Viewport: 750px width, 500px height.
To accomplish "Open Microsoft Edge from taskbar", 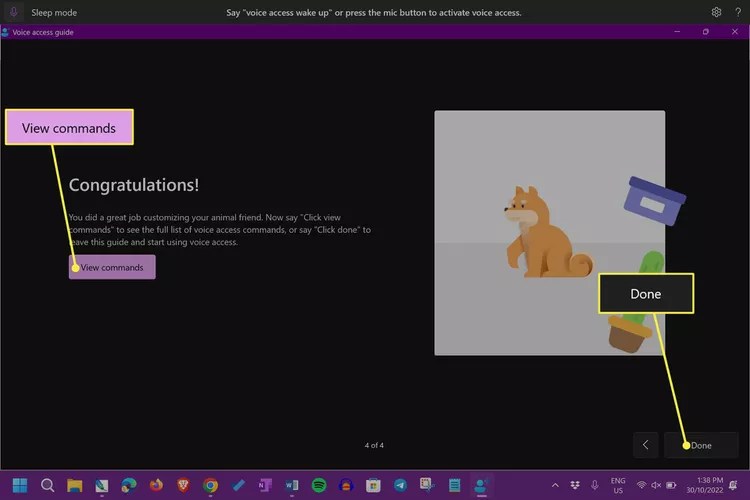I will 129,485.
